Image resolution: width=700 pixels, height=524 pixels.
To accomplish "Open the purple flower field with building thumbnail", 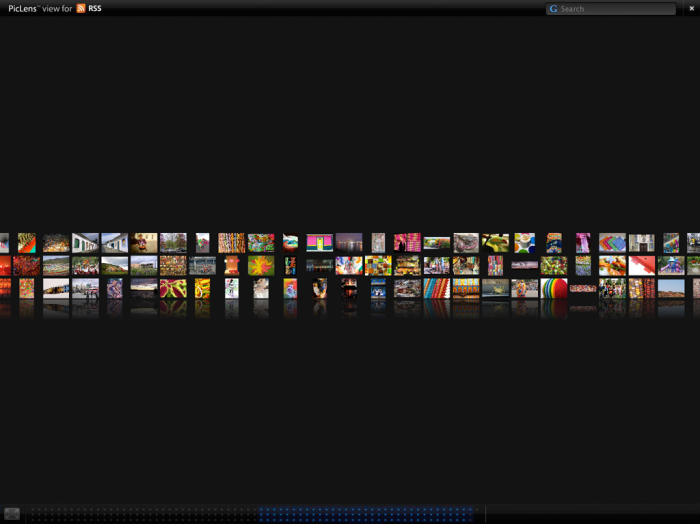I will [144, 266].
